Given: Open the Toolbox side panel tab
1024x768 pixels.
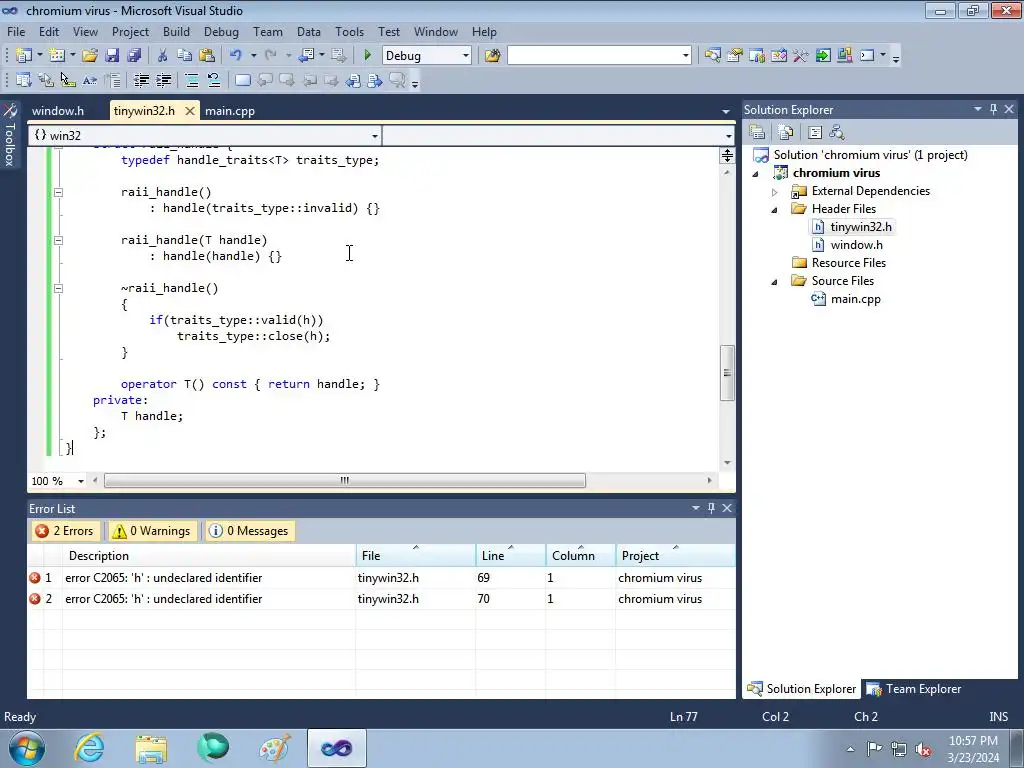Looking at the screenshot, I should [10, 136].
